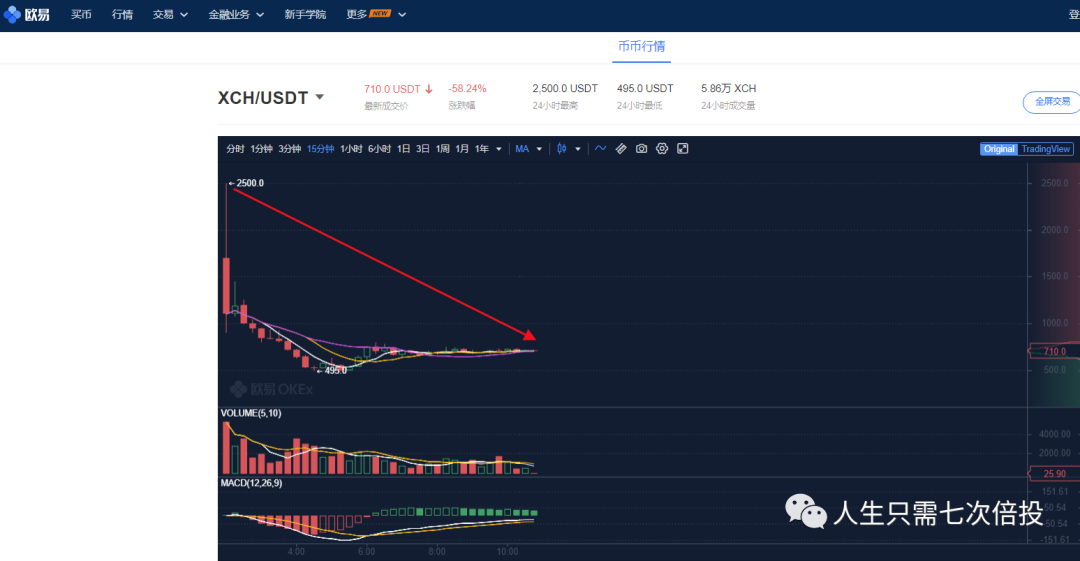Image resolution: width=1080 pixels, height=561 pixels.
Task: Click the 6:00 time axis label
Action: [366, 551]
